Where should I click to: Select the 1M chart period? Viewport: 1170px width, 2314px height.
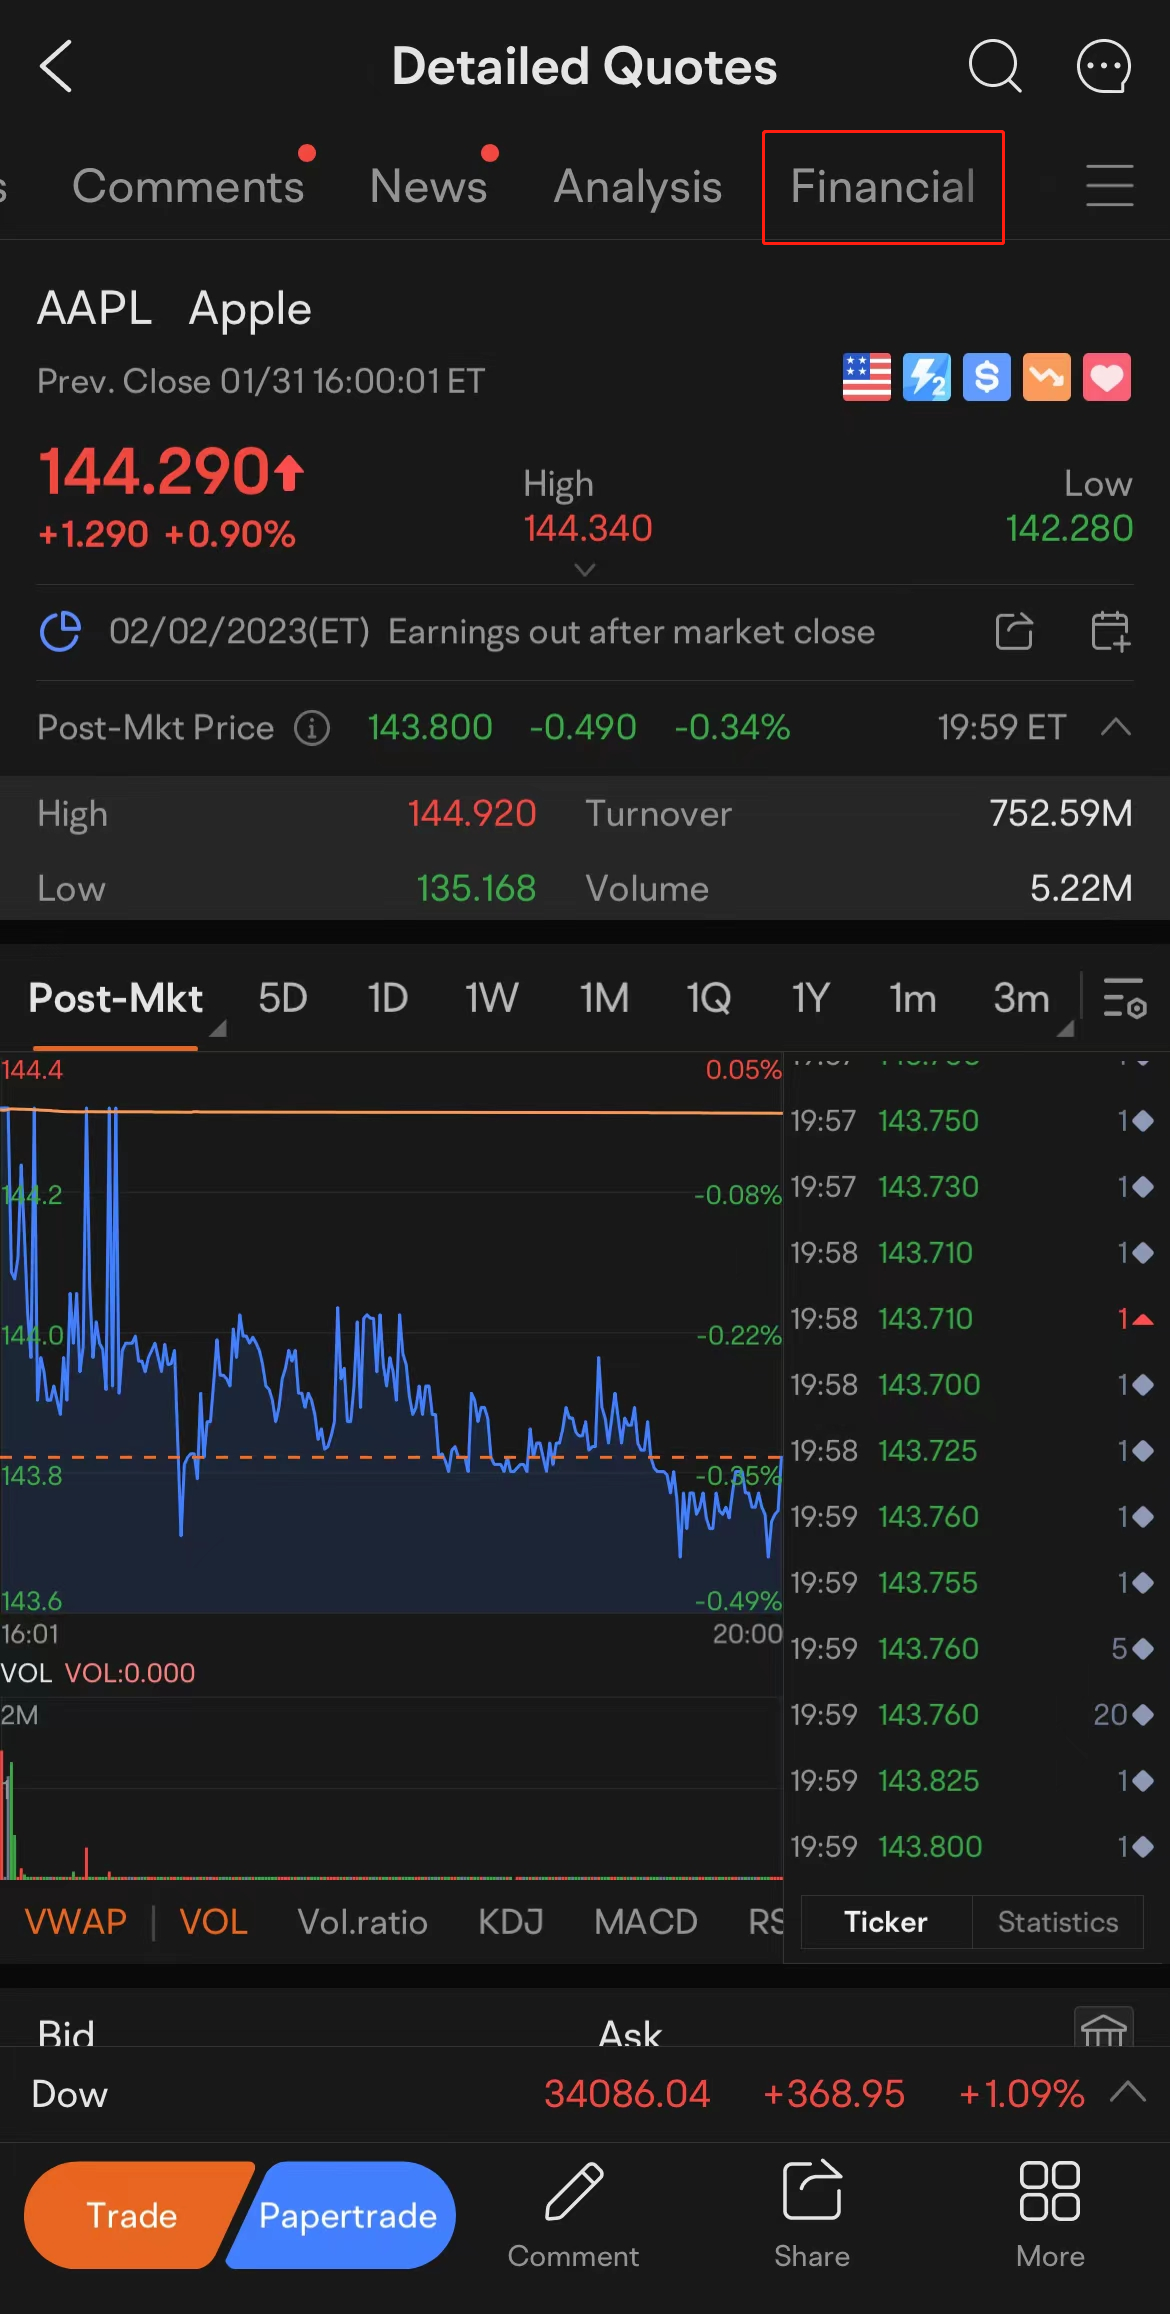tap(604, 998)
